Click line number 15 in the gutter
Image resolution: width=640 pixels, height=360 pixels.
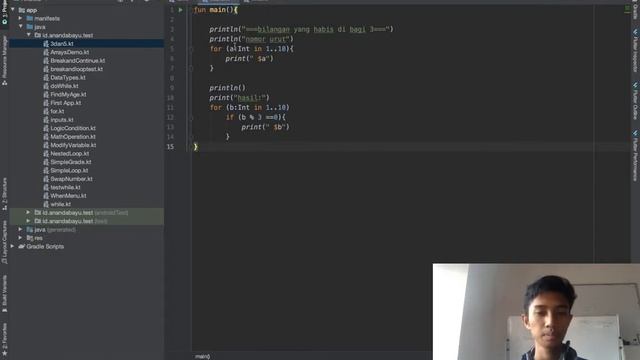click(170, 147)
